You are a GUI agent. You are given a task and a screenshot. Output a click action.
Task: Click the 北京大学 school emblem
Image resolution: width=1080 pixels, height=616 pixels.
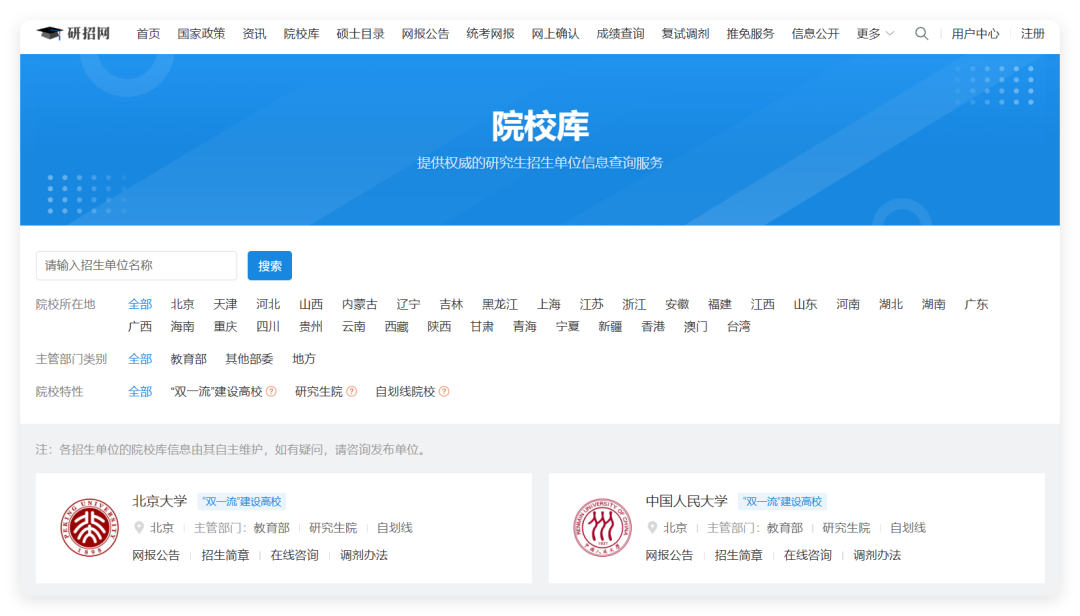pyautogui.click(x=90, y=527)
